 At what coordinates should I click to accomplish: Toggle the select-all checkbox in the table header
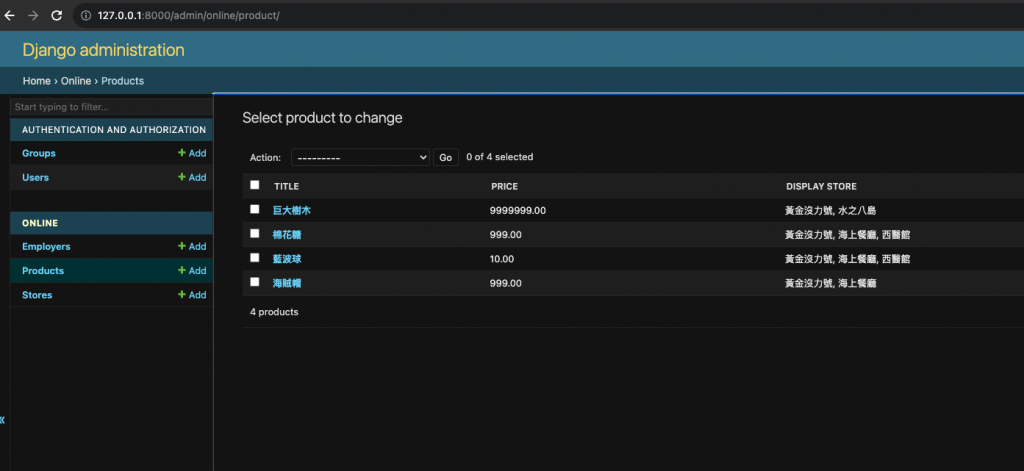pyautogui.click(x=255, y=185)
